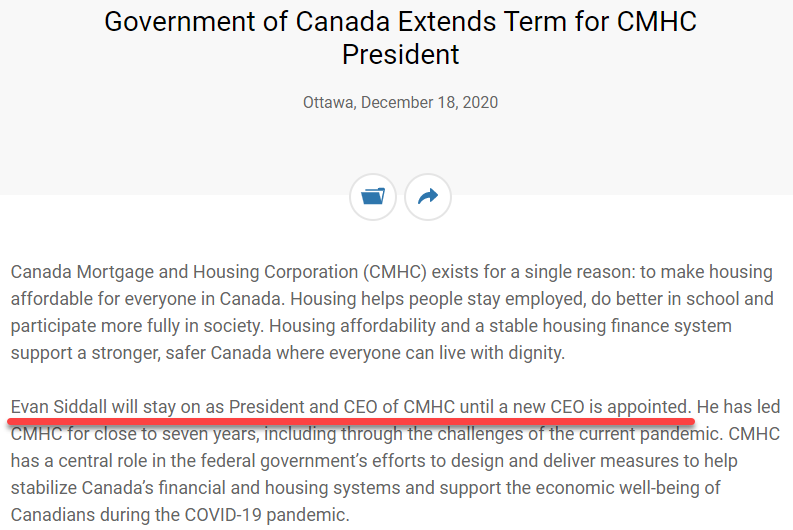The height and width of the screenshot is (530, 793).
Task: Click the red underline annotation
Action: coord(350,421)
